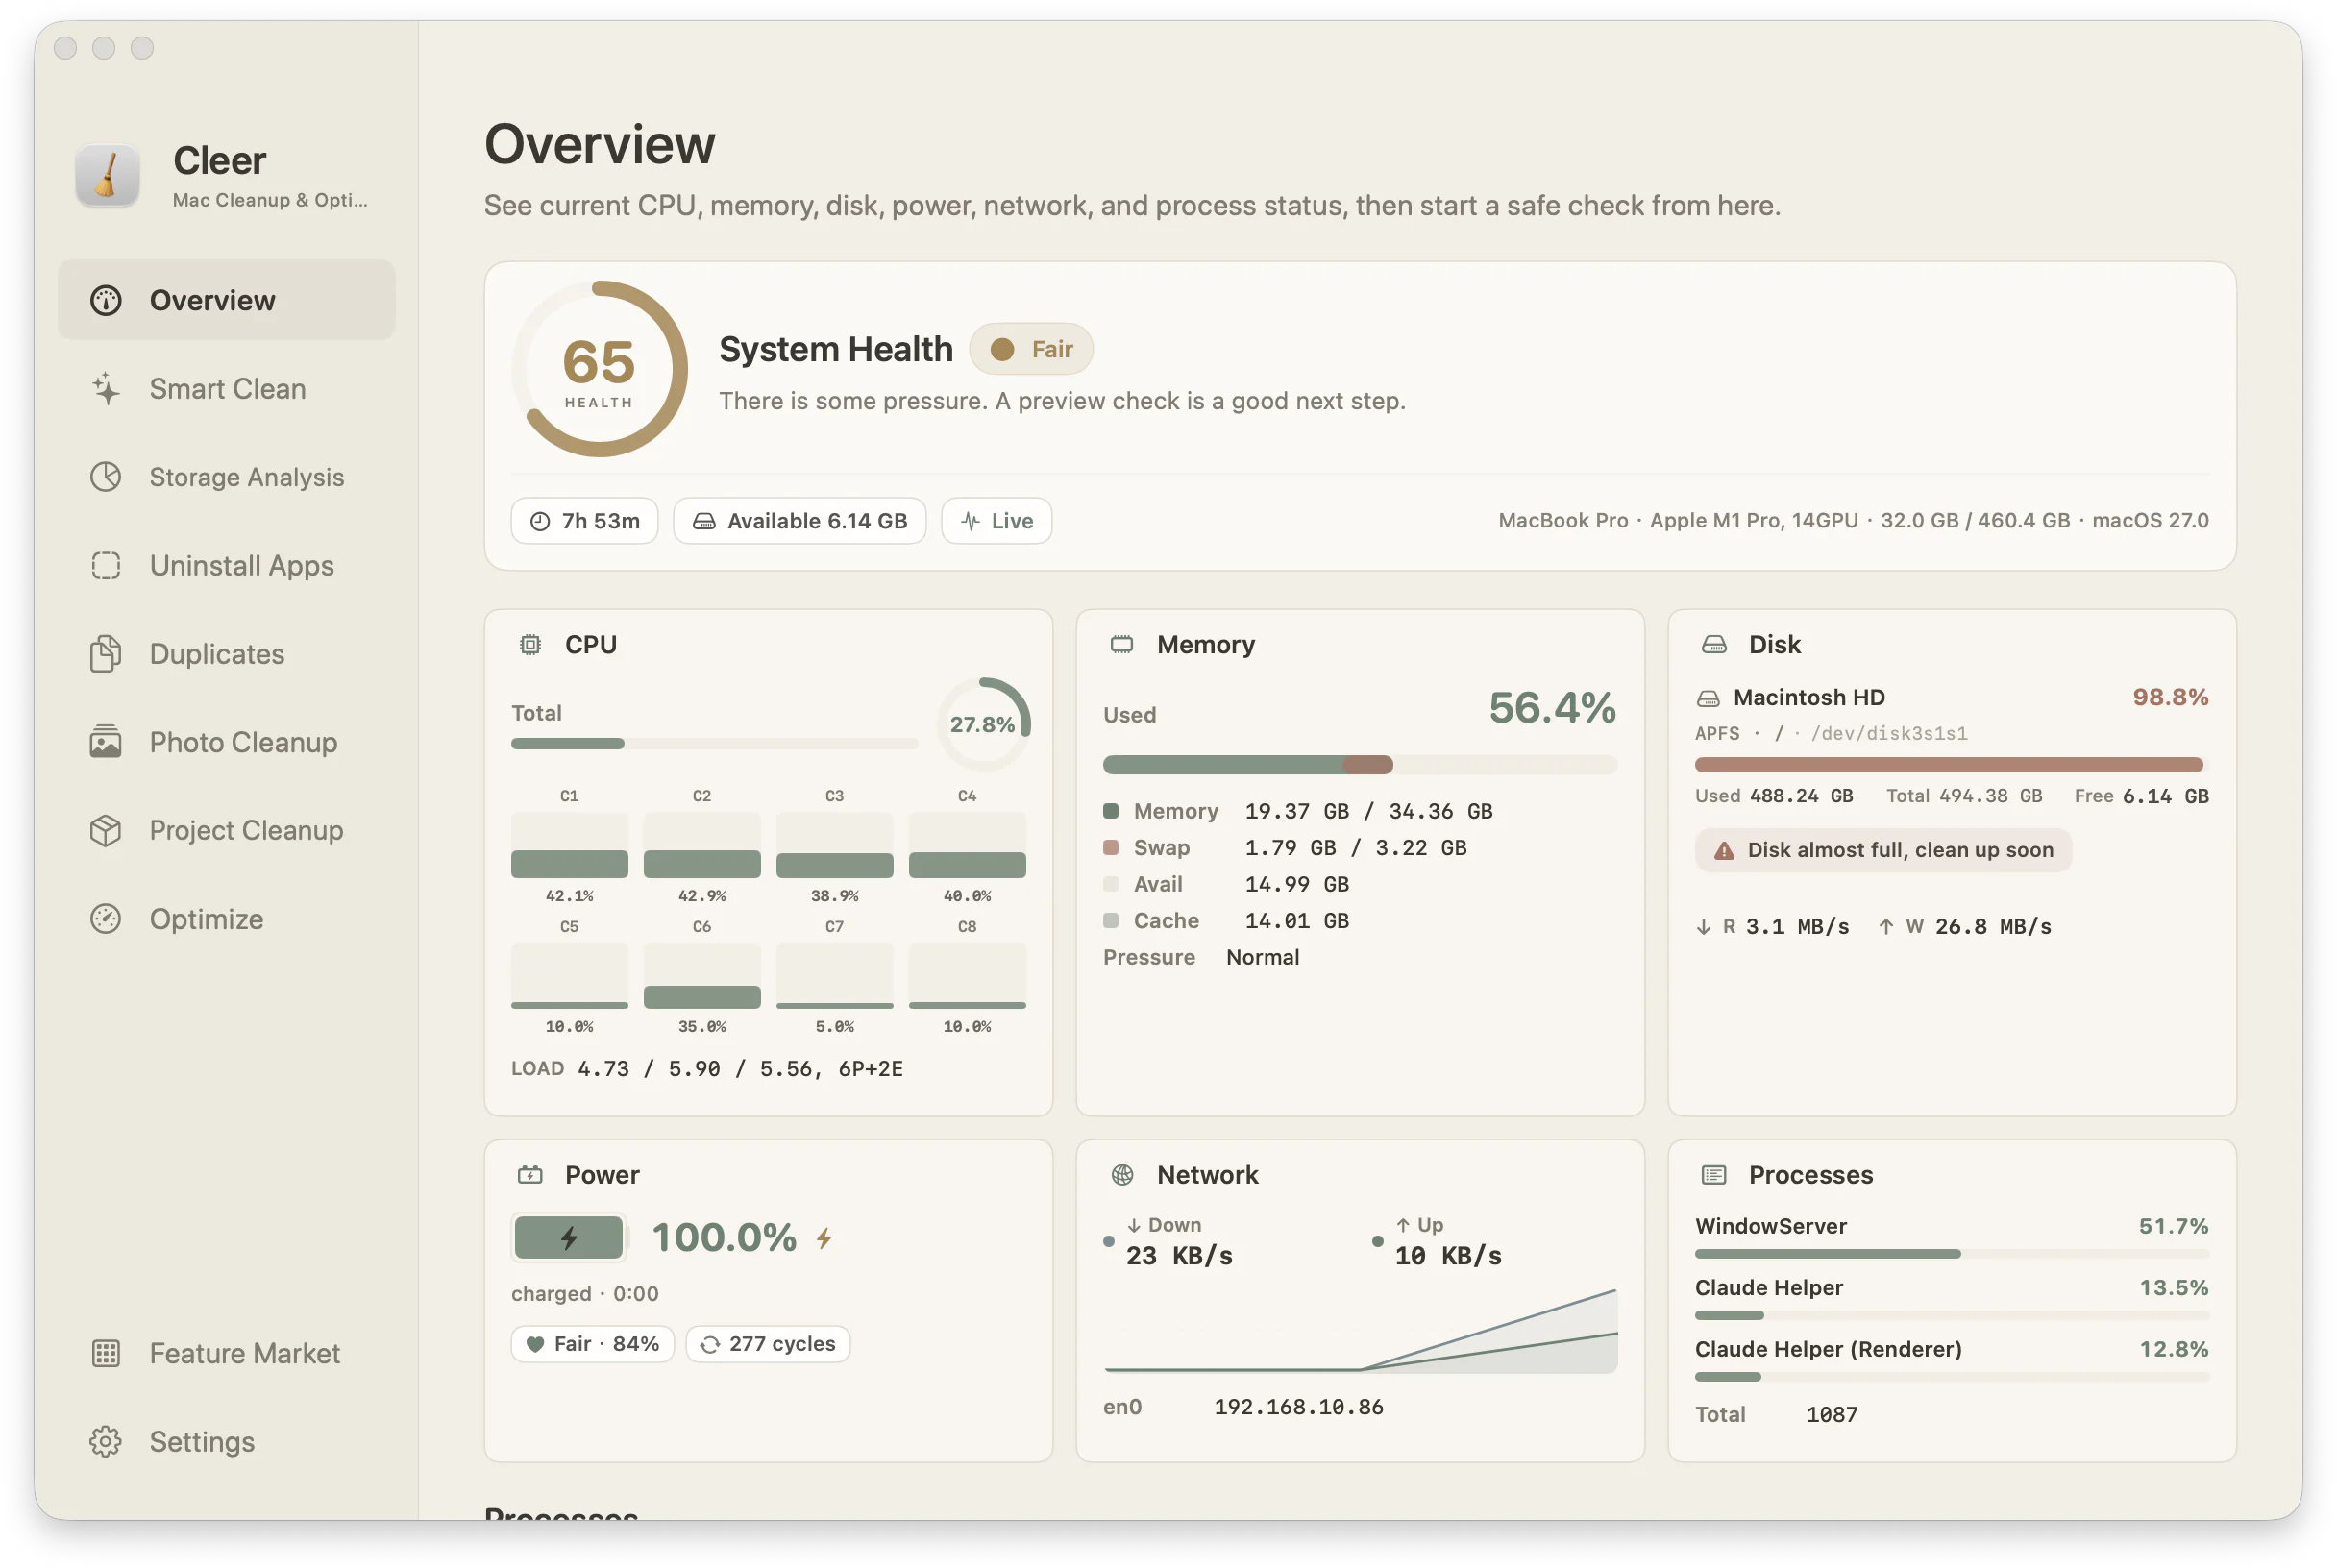
Task: Click the Settings gear icon
Action: (x=105, y=1441)
